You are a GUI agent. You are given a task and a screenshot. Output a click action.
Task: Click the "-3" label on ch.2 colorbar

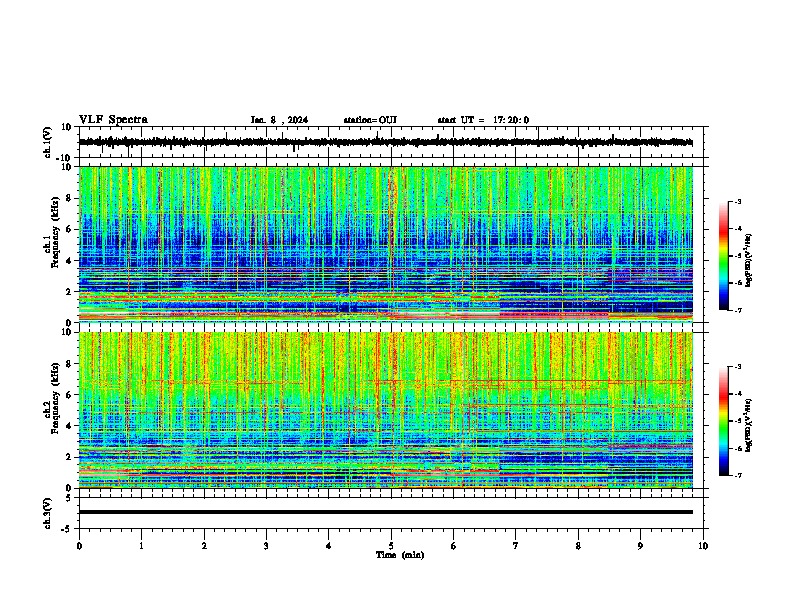(x=737, y=367)
